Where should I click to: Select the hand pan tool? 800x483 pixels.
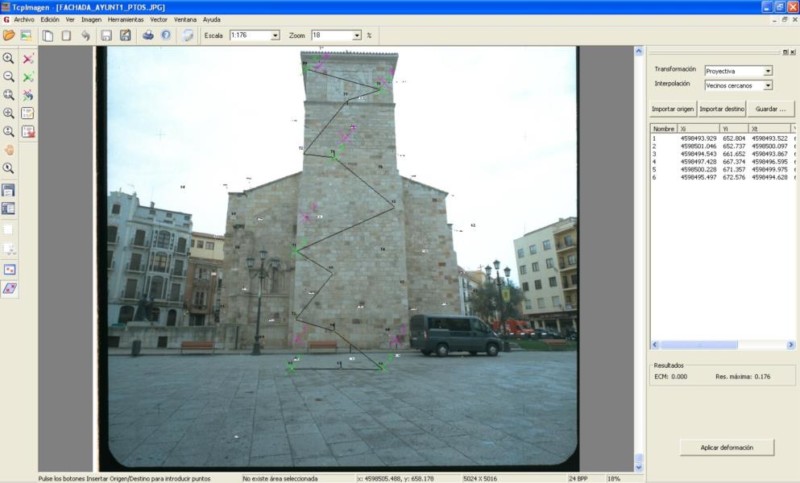coord(9,150)
